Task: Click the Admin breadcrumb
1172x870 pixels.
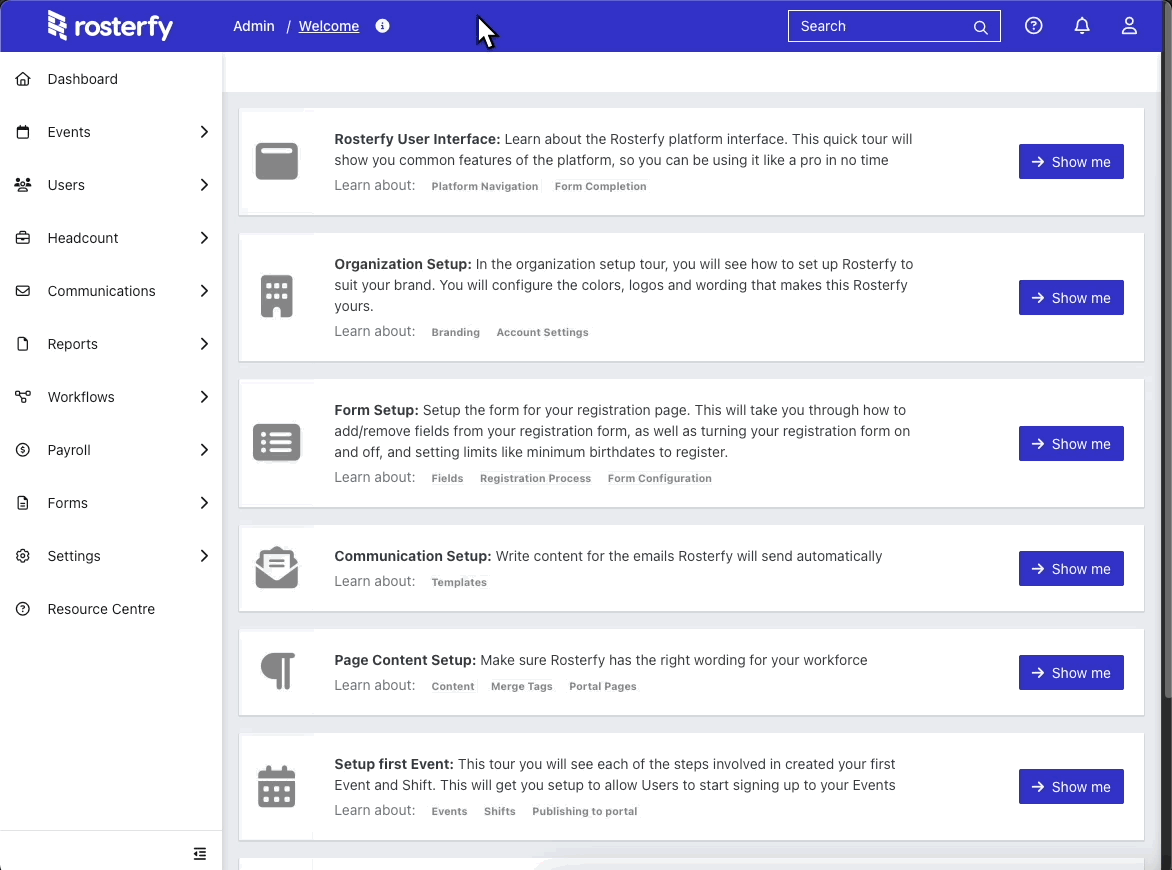Action: pyautogui.click(x=253, y=26)
